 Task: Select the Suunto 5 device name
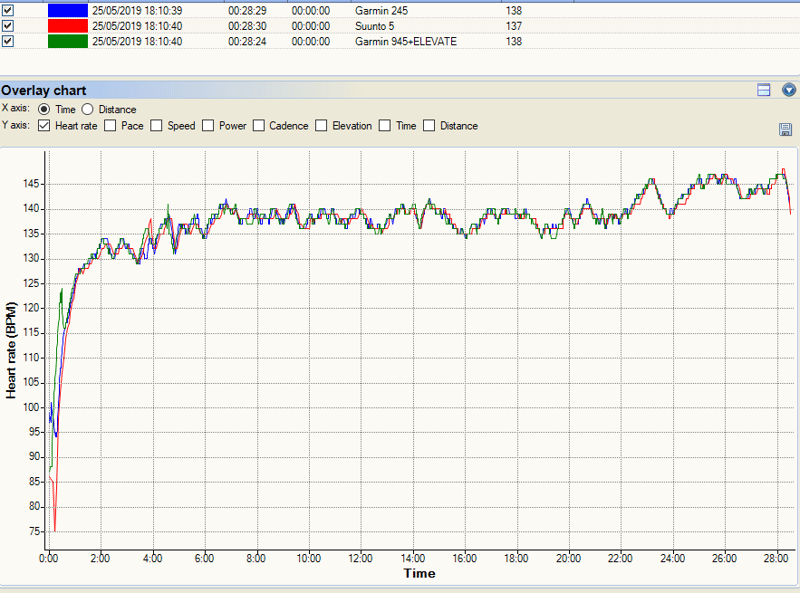(x=374, y=26)
